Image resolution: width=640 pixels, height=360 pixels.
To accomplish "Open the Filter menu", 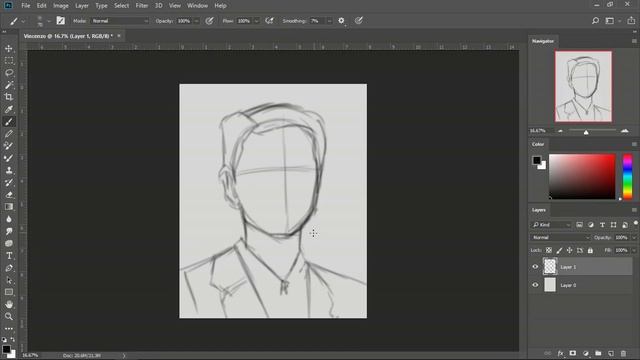I will pos(142,6).
